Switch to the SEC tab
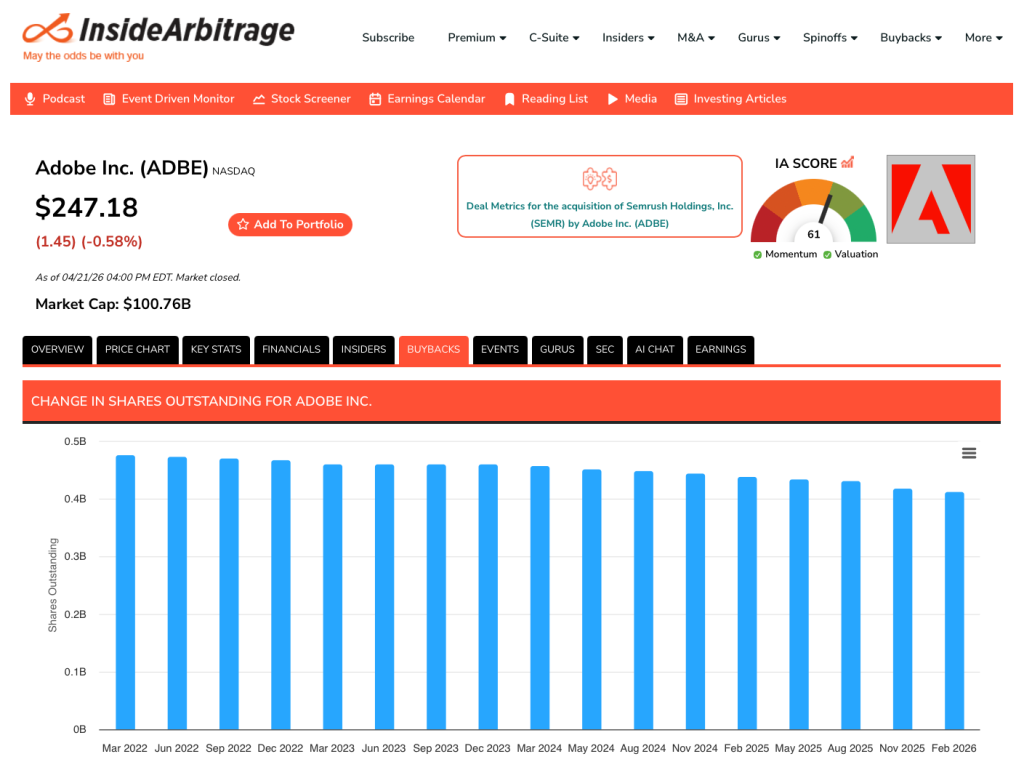 605,349
